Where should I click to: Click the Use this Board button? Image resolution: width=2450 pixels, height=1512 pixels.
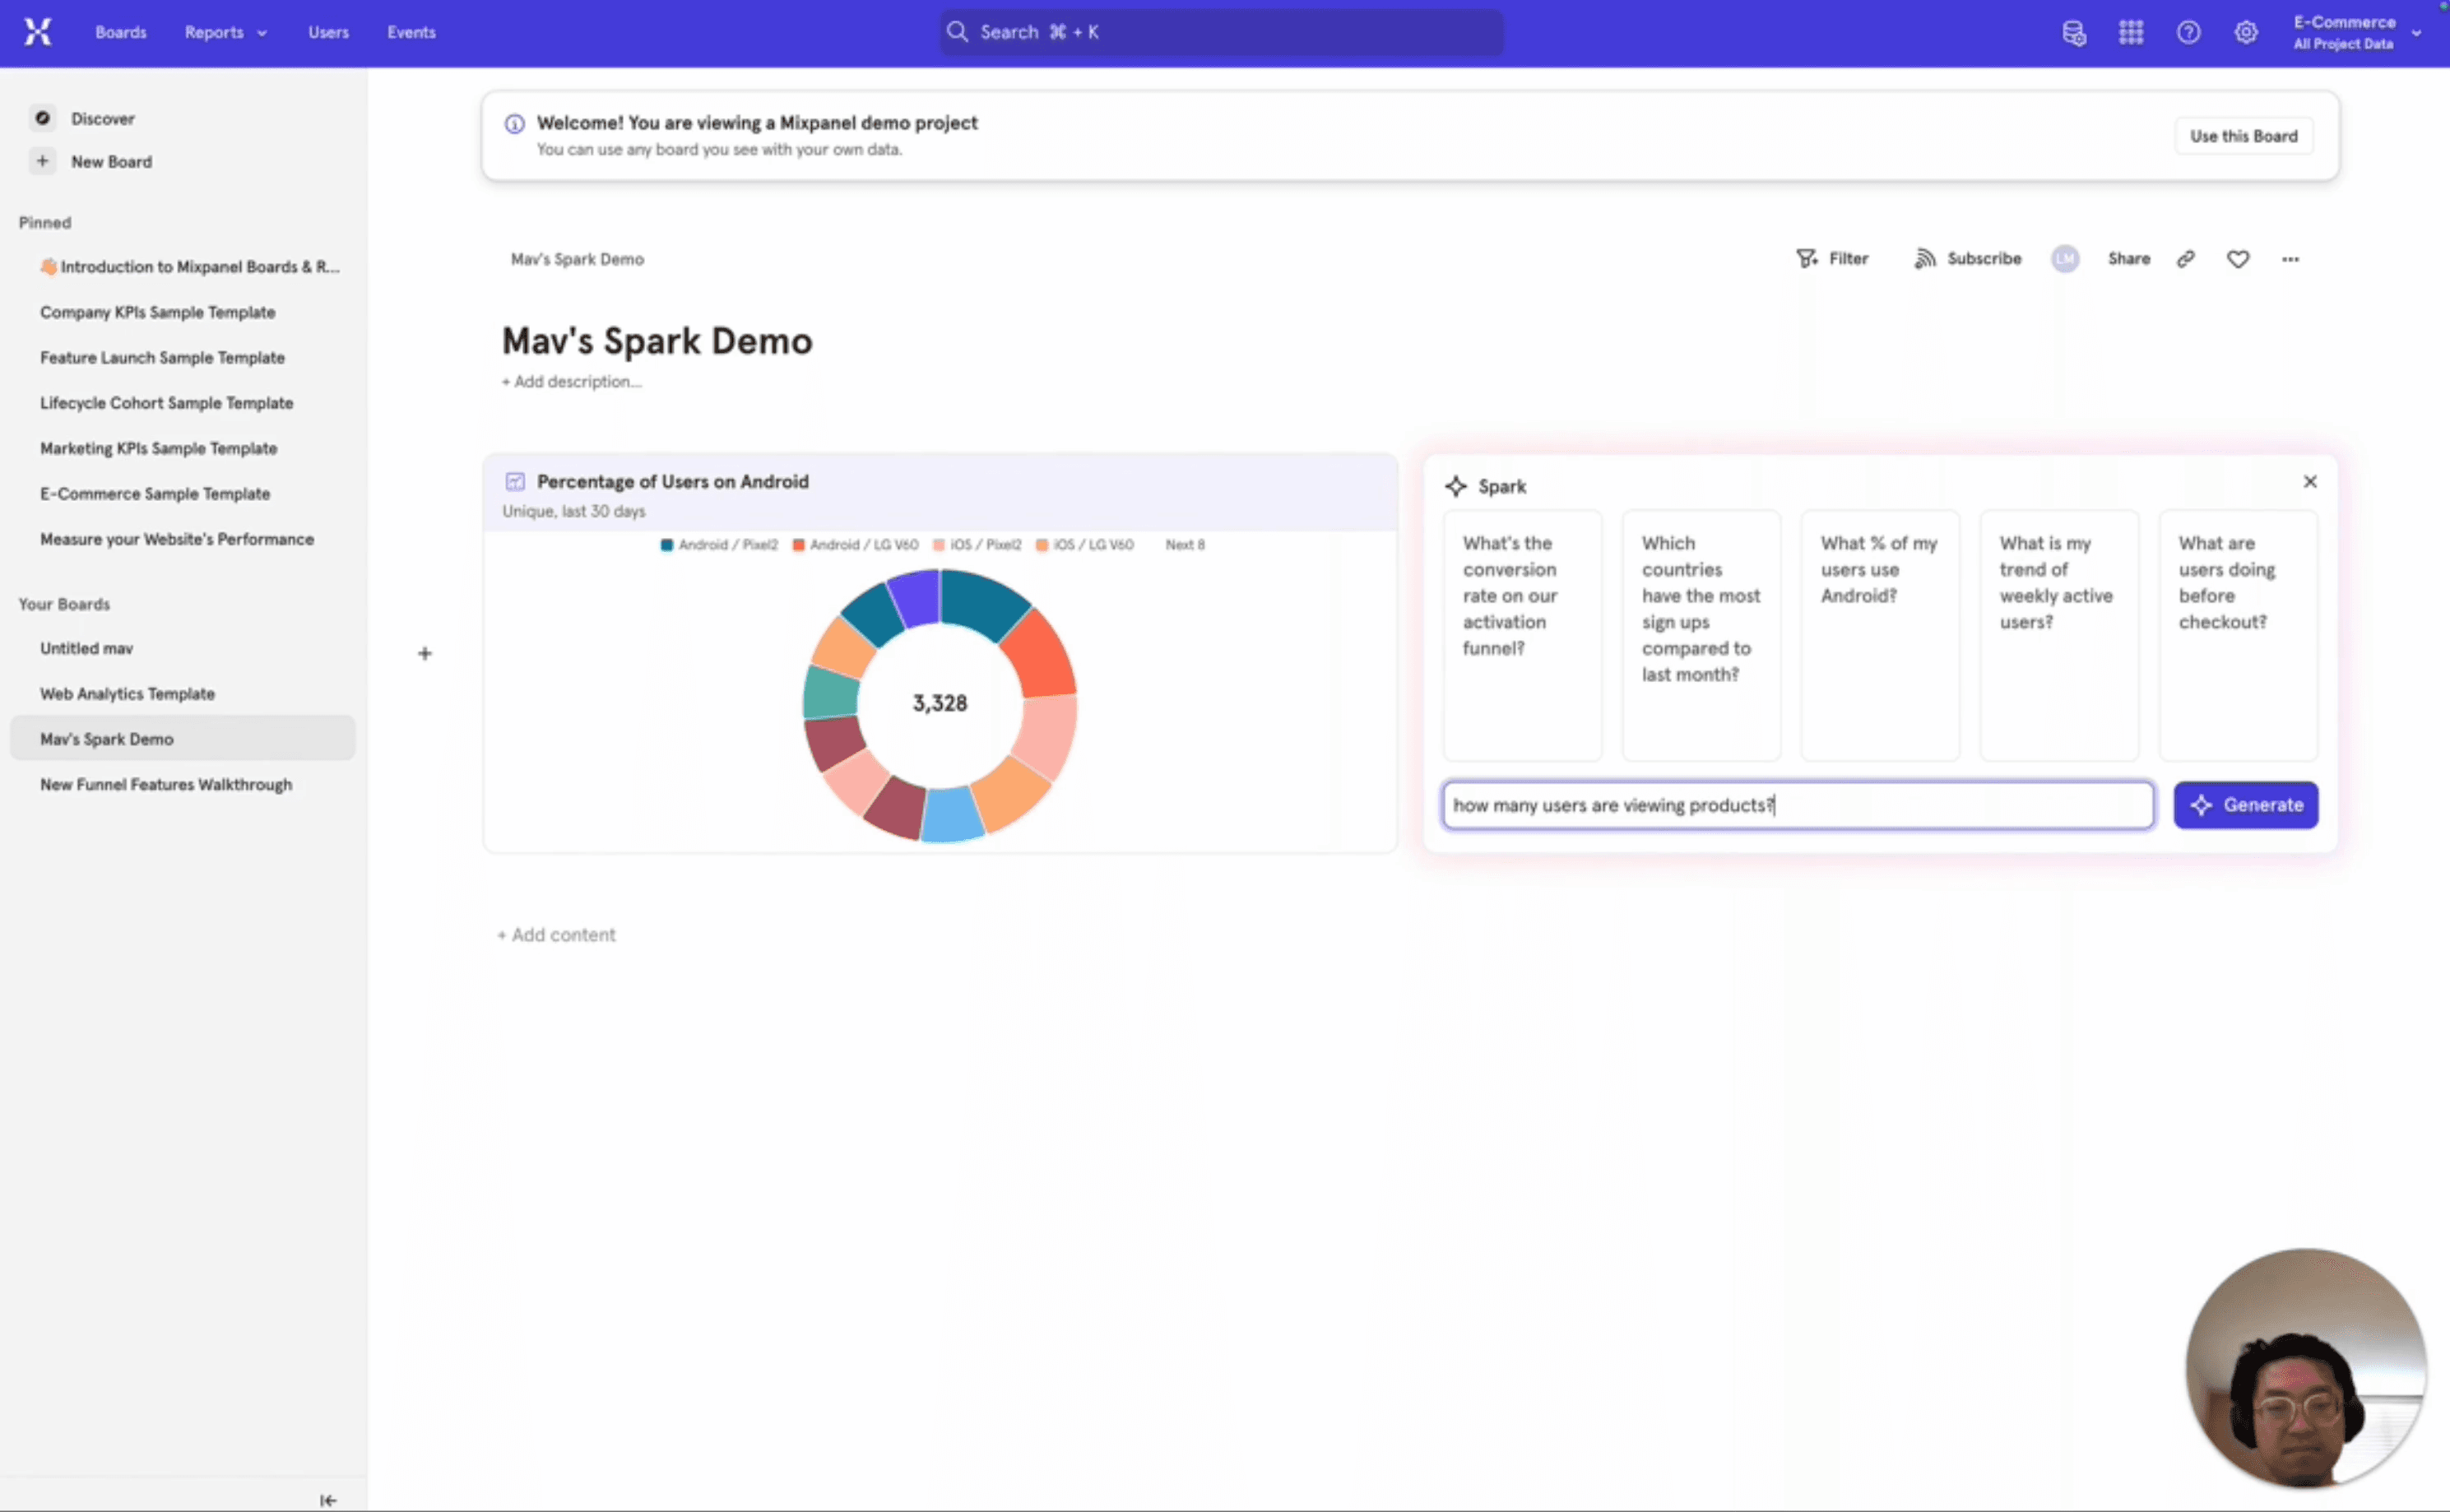coord(2243,135)
